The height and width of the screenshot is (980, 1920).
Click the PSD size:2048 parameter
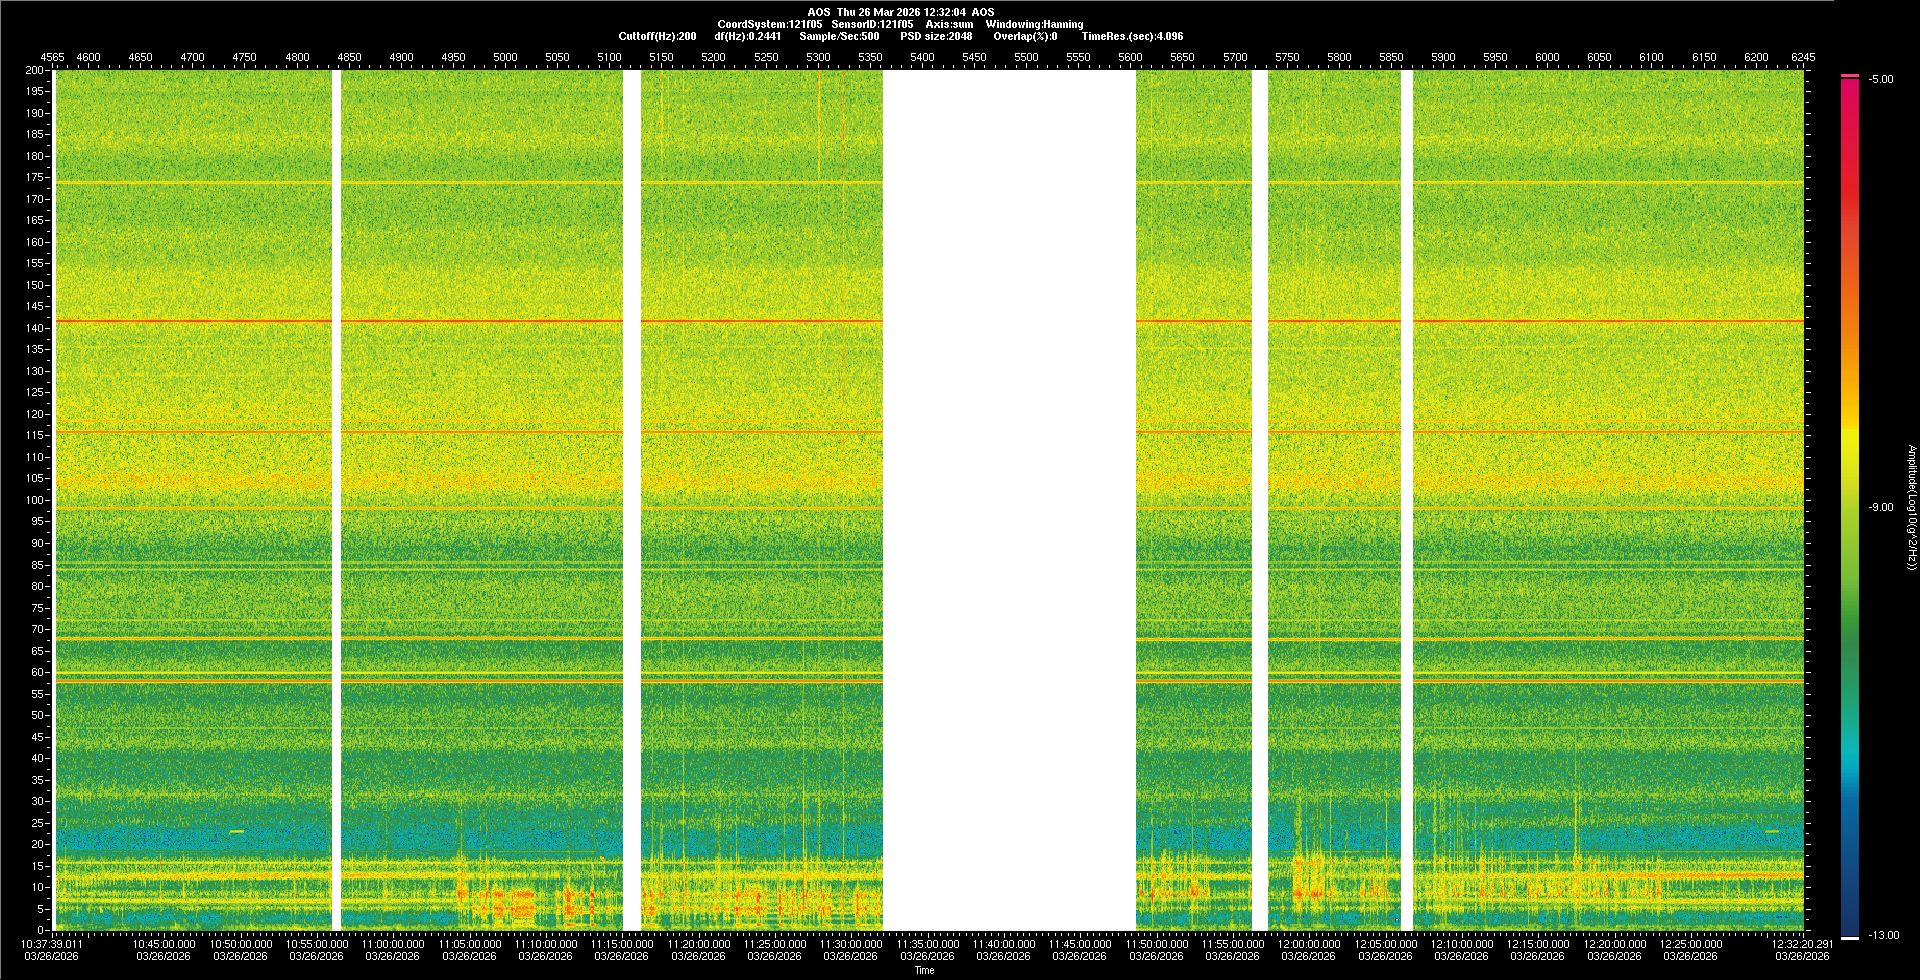[x=936, y=36]
